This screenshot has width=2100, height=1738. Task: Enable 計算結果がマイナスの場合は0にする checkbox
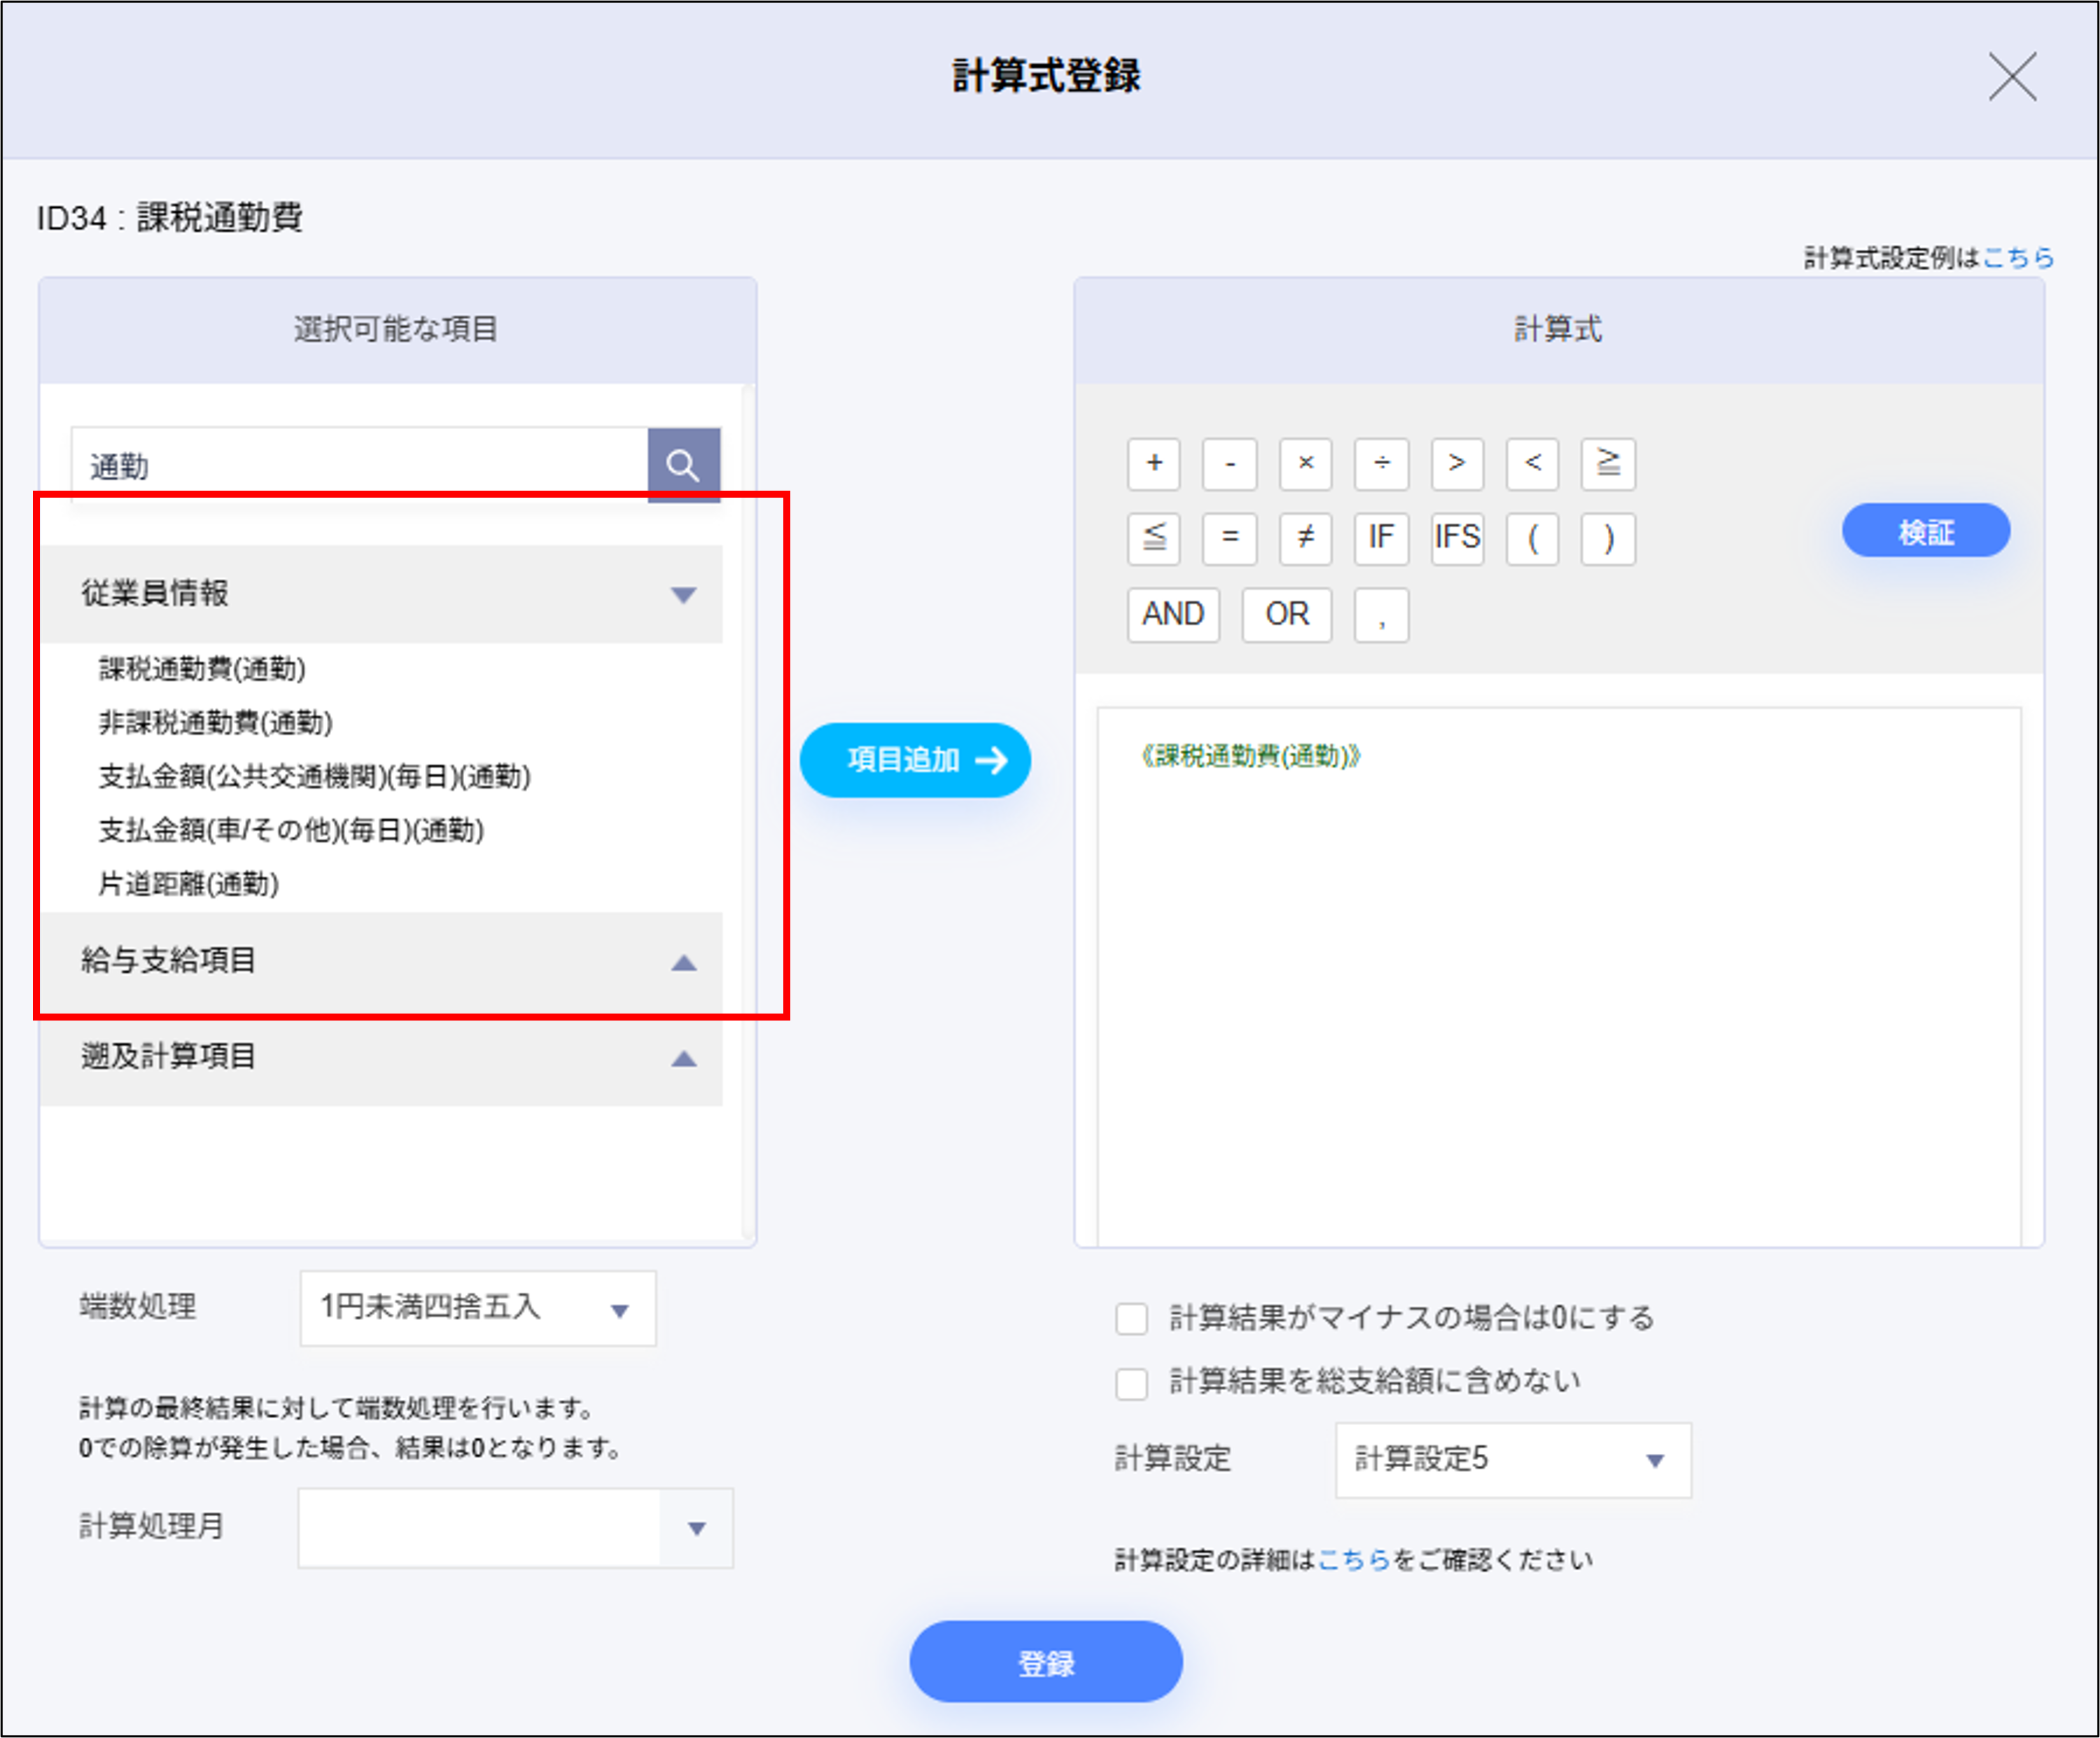1132,1318
